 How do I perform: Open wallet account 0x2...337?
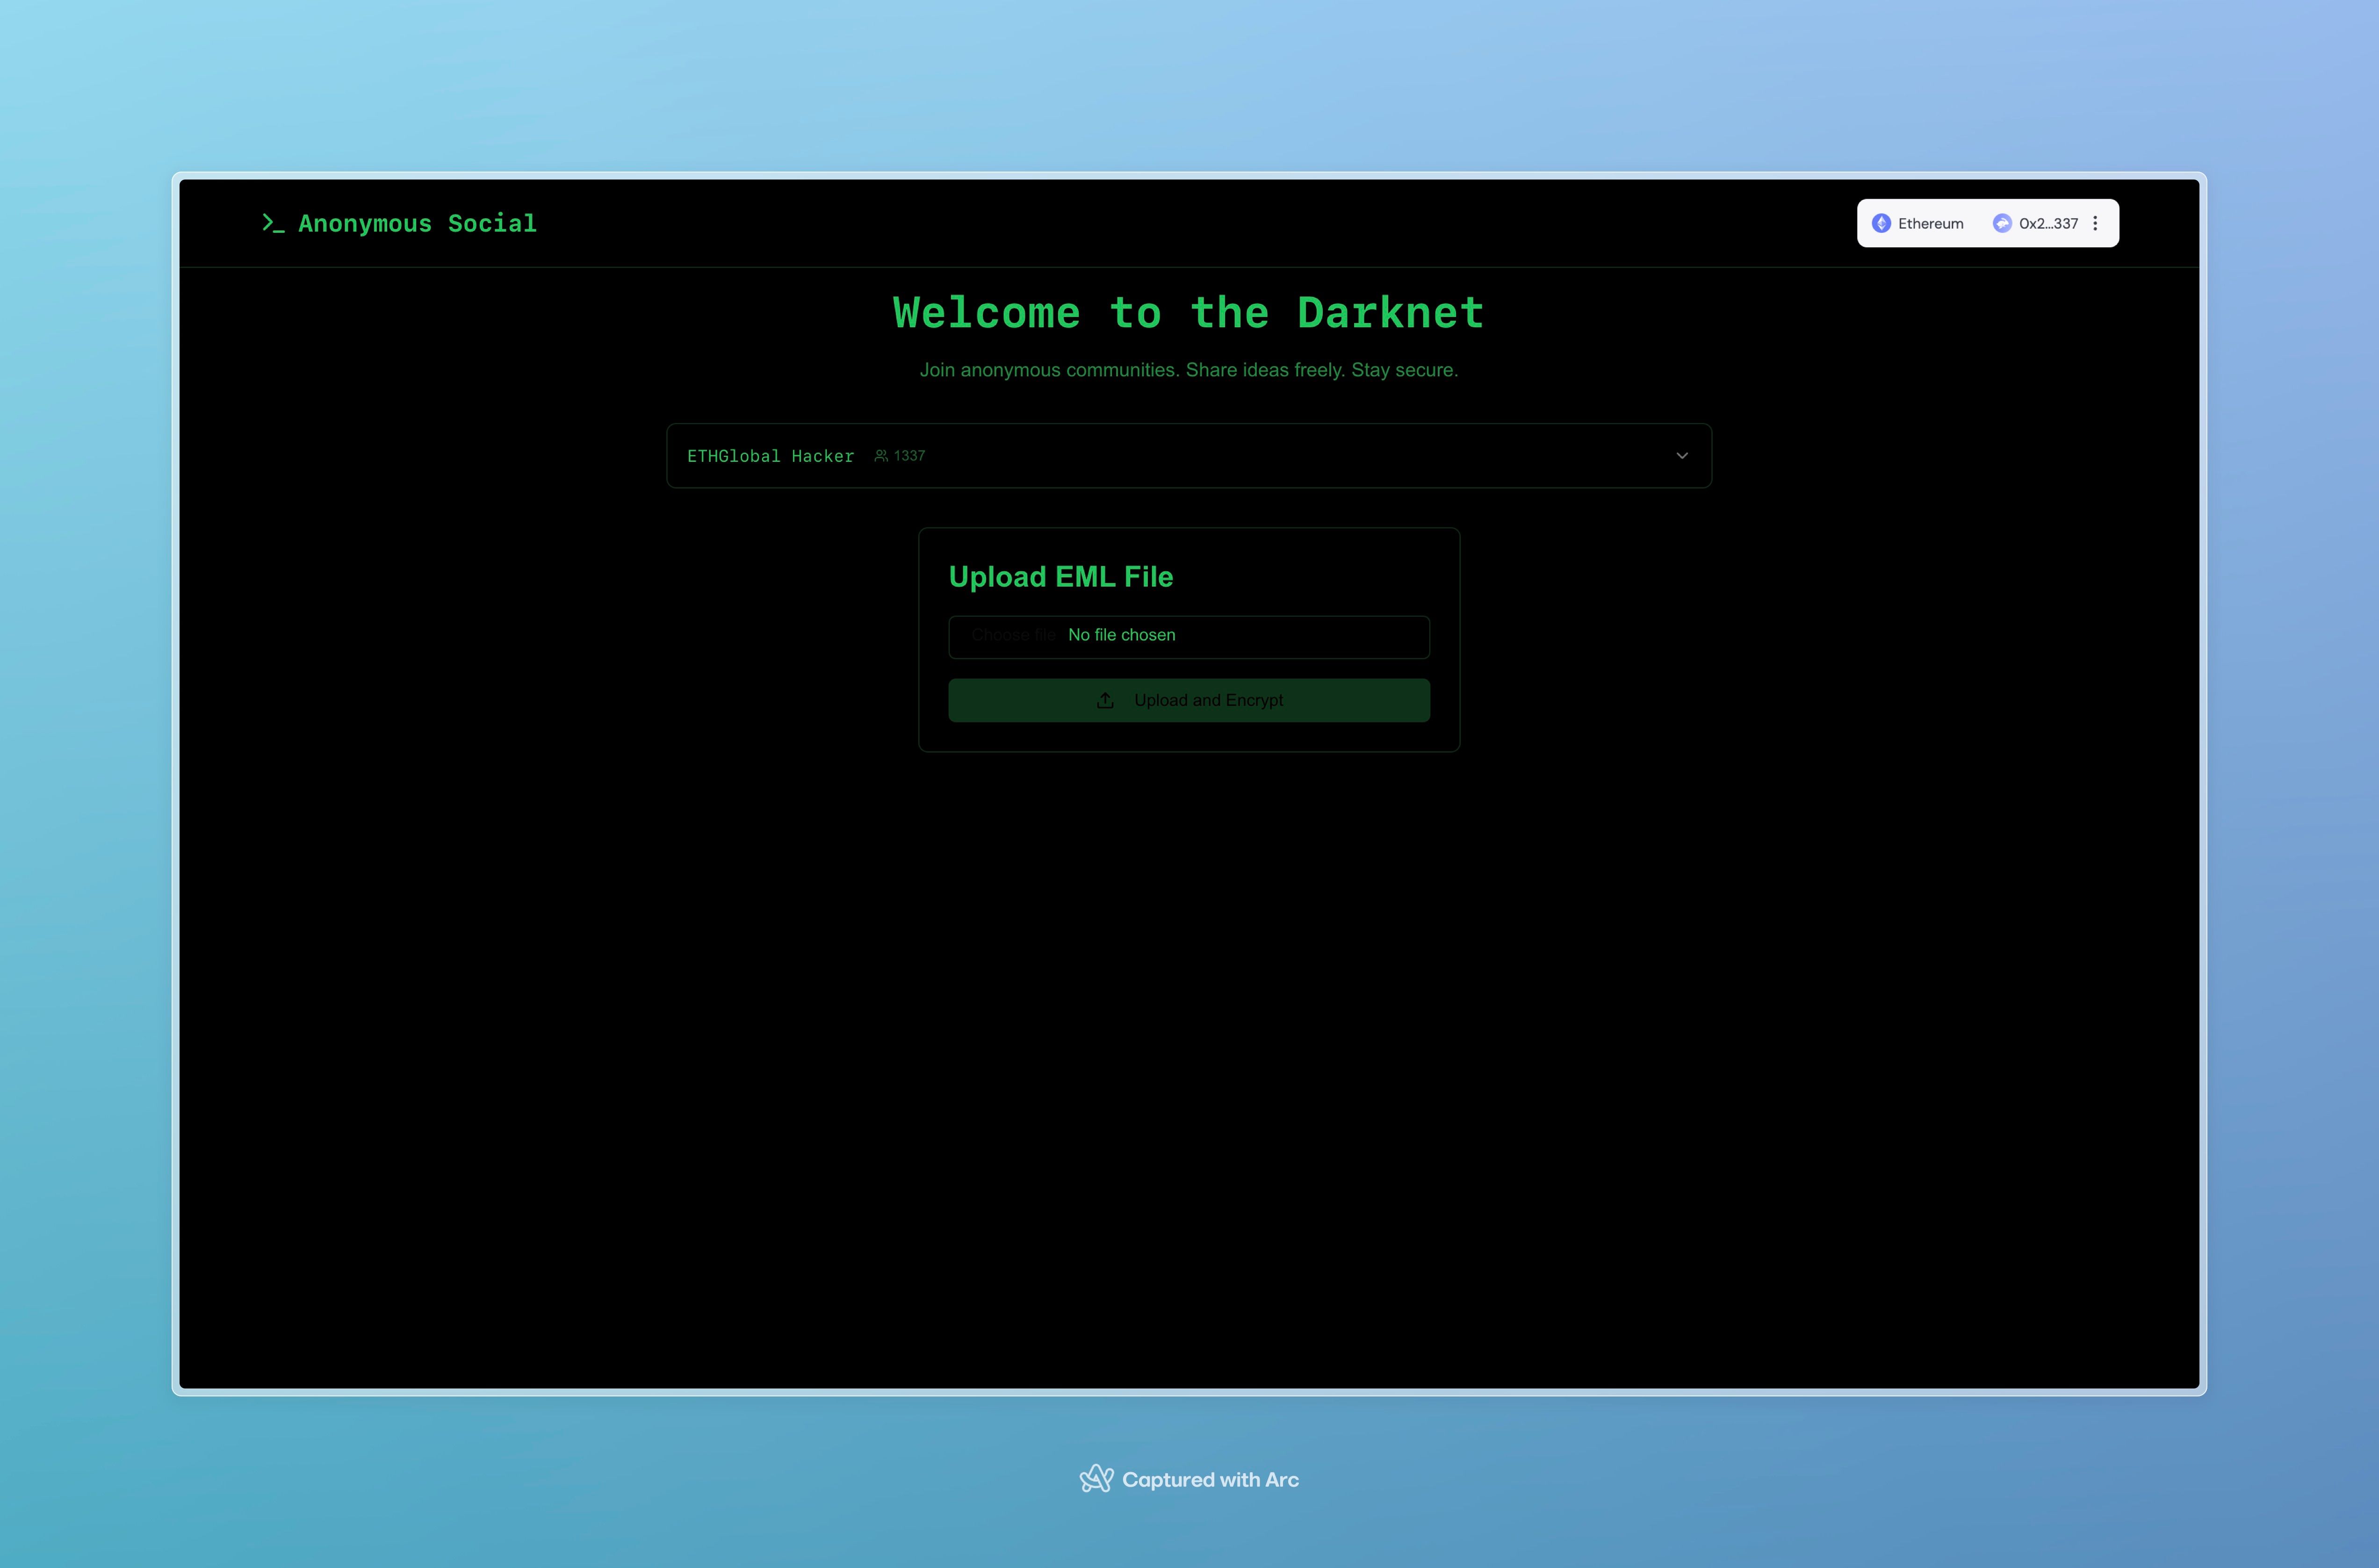pyautogui.click(x=2036, y=223)
